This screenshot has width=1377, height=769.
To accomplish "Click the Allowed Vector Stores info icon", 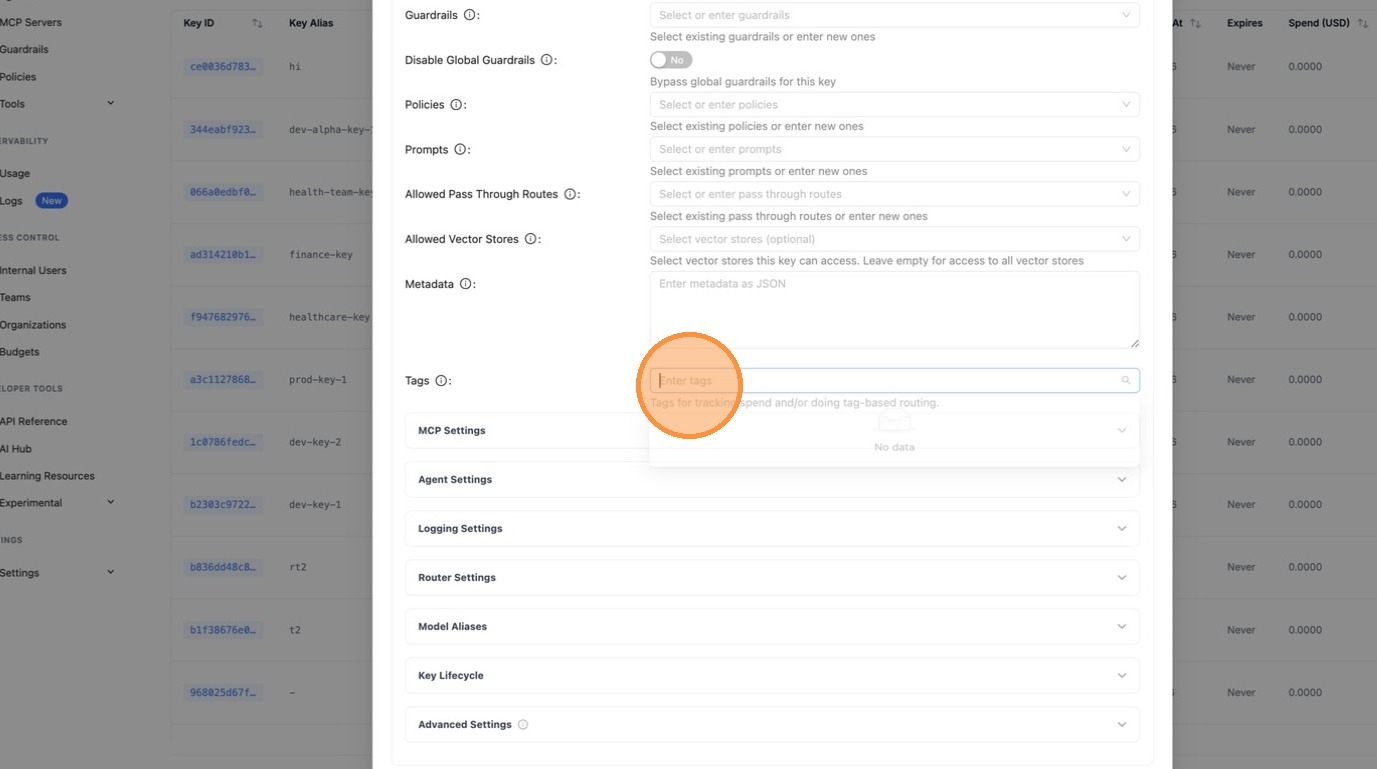I will point(531,239).
